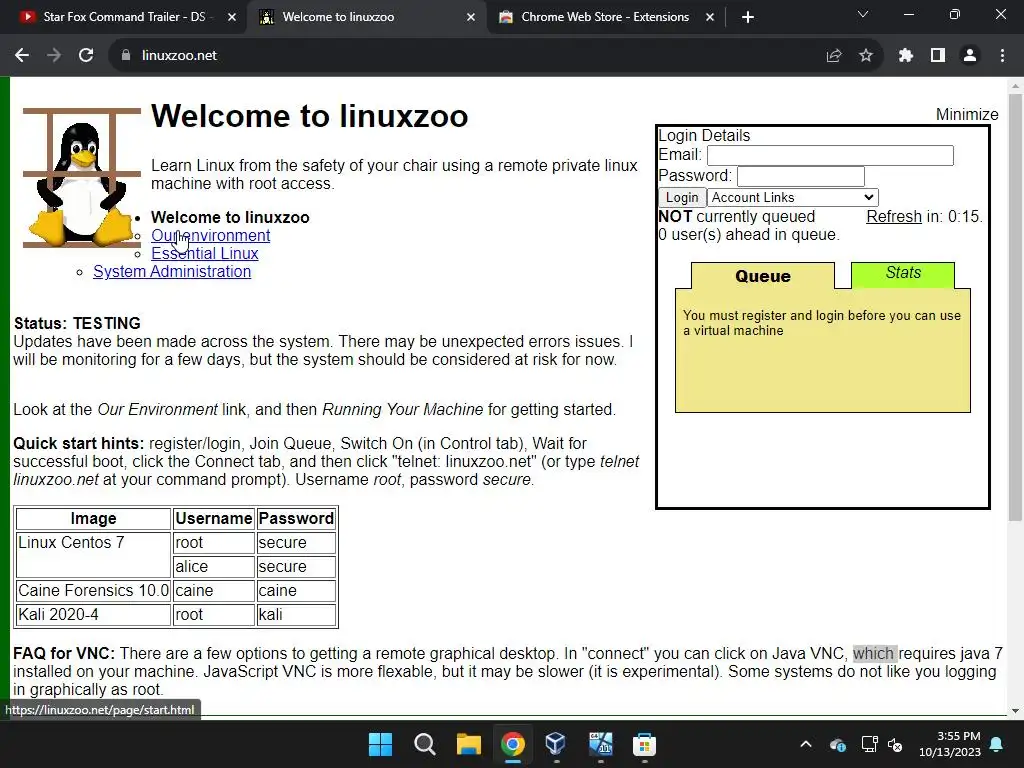This screenshot has height=768, width=1024.
Task: Switch to the green Stats tab
Action: [903, 273]
